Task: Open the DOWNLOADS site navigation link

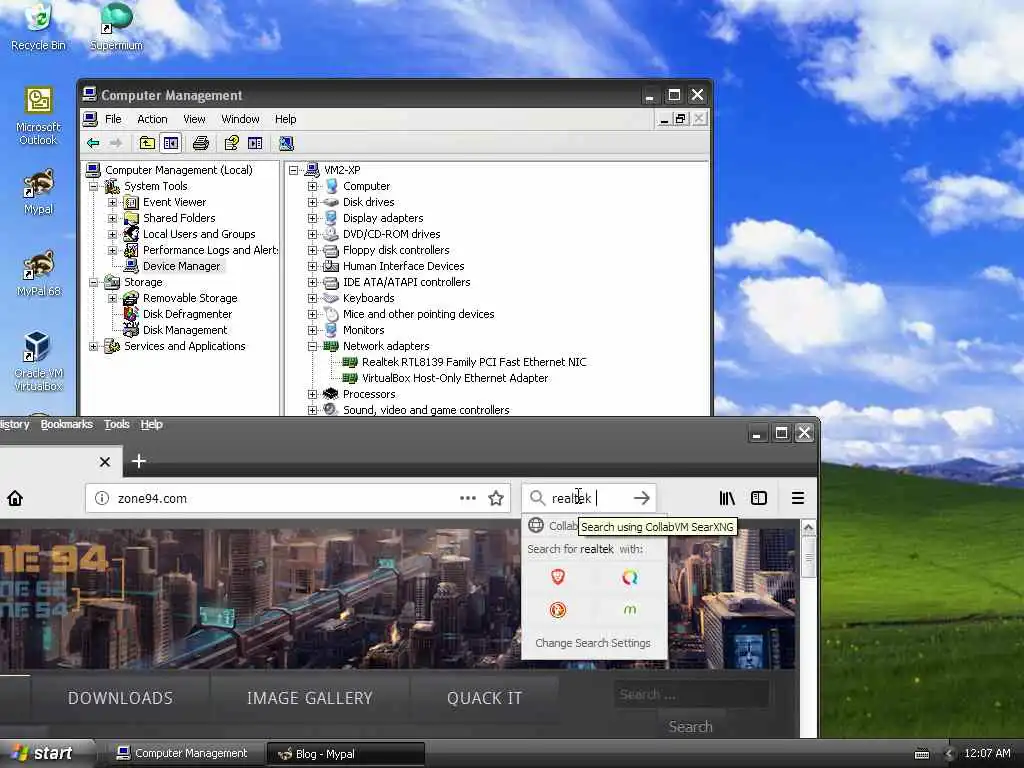Action: pyautogui.click(x=120, y=698)
